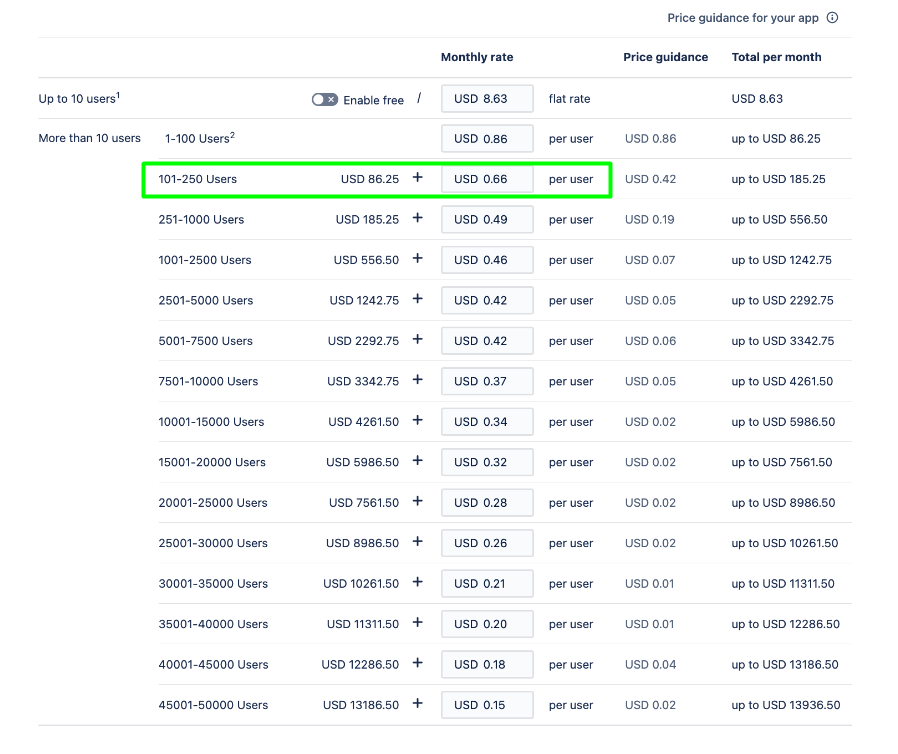This screenshot has width=898, height=754.
Task: Open the Price guidance info tooltip
Action: [x=834, y=17]
